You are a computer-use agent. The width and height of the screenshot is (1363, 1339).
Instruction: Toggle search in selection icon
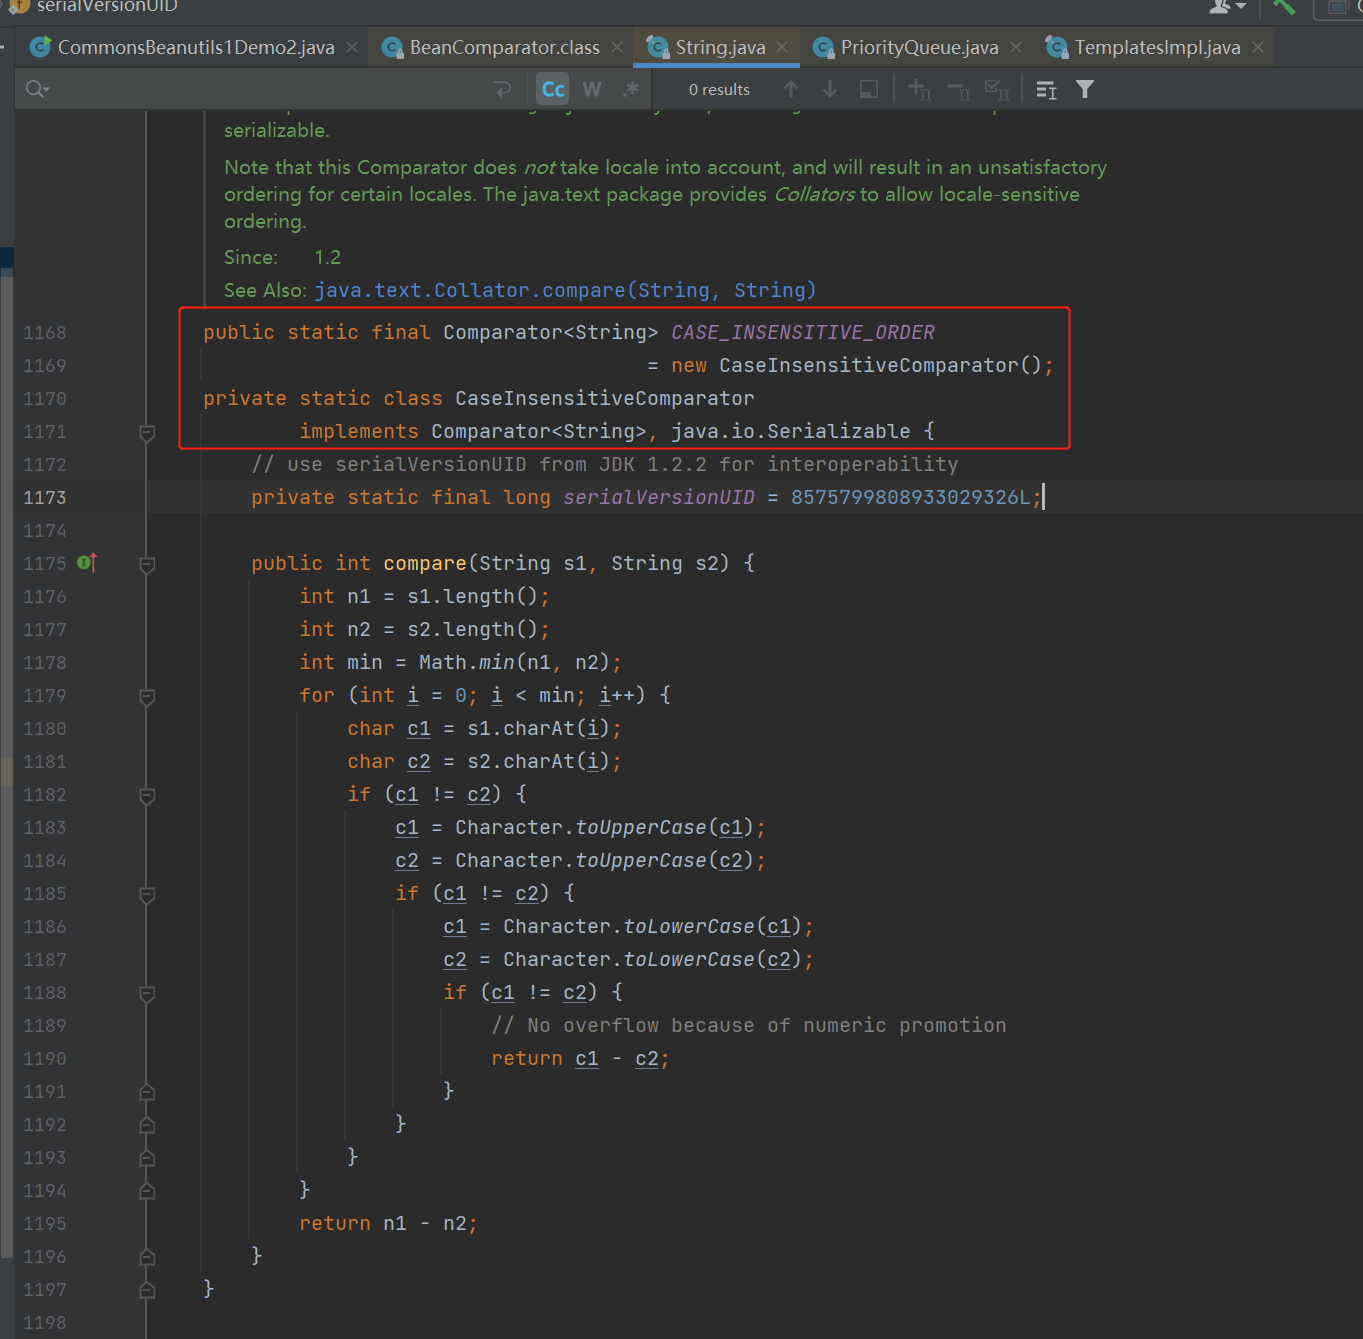click(869, 89)
